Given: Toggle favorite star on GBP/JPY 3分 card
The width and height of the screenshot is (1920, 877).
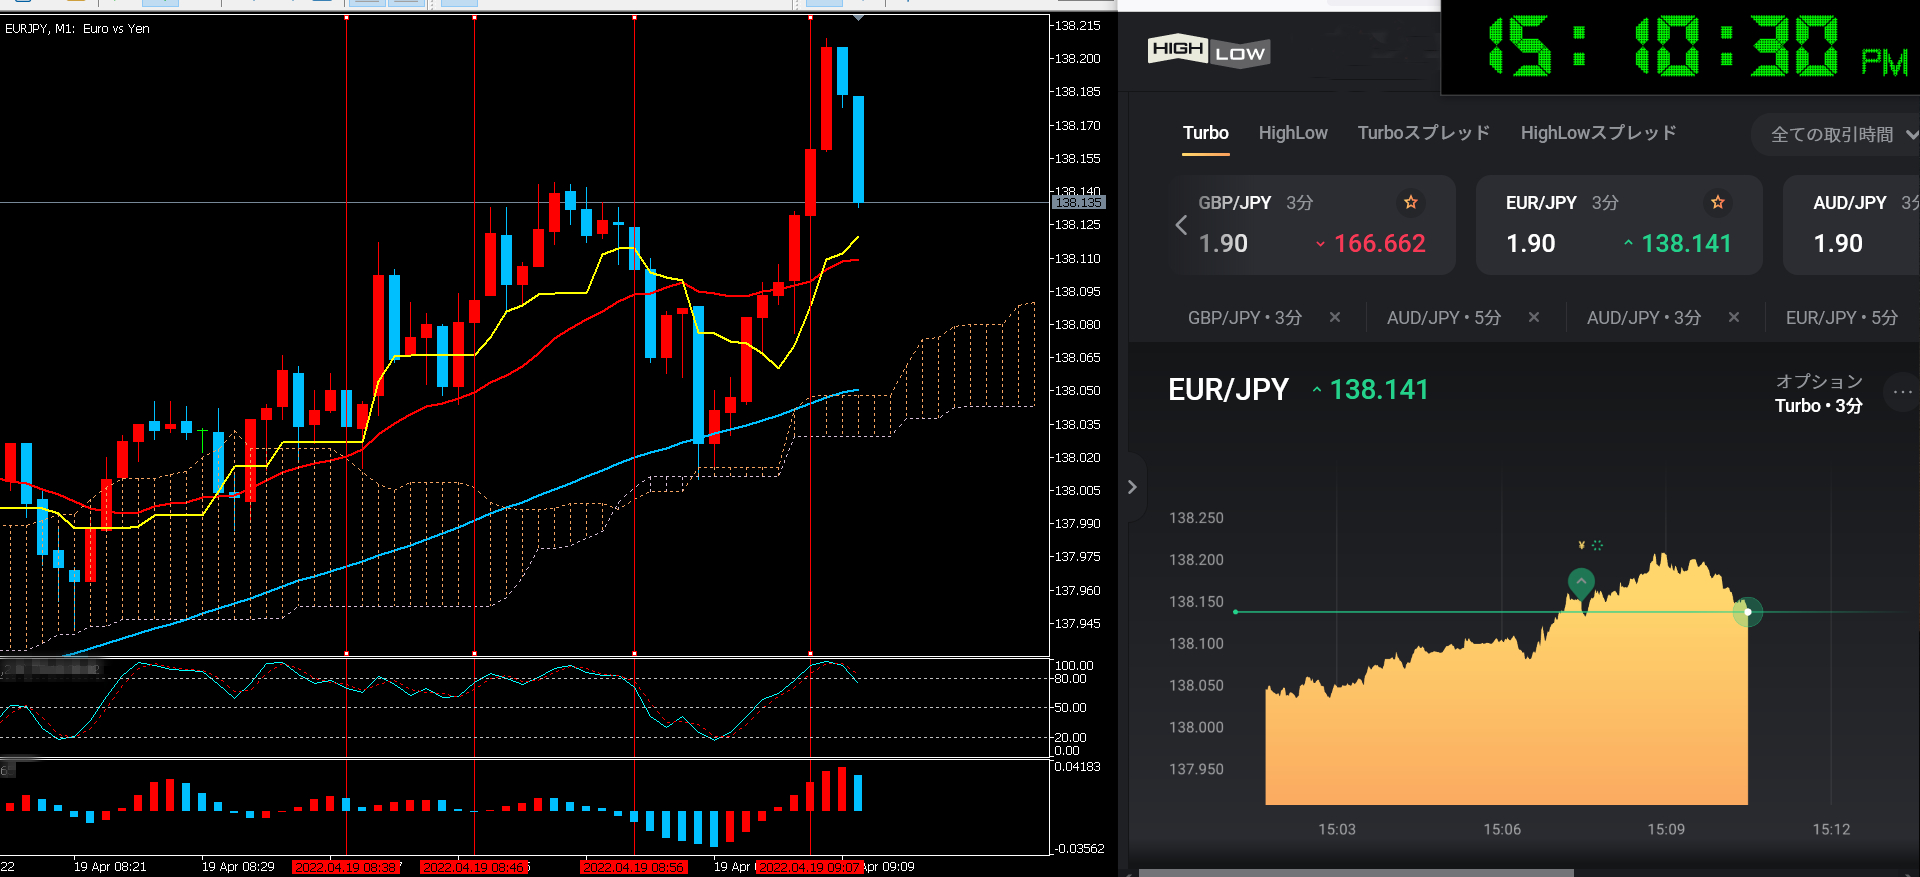Looking at the screenshot, I should point(1410,203).
